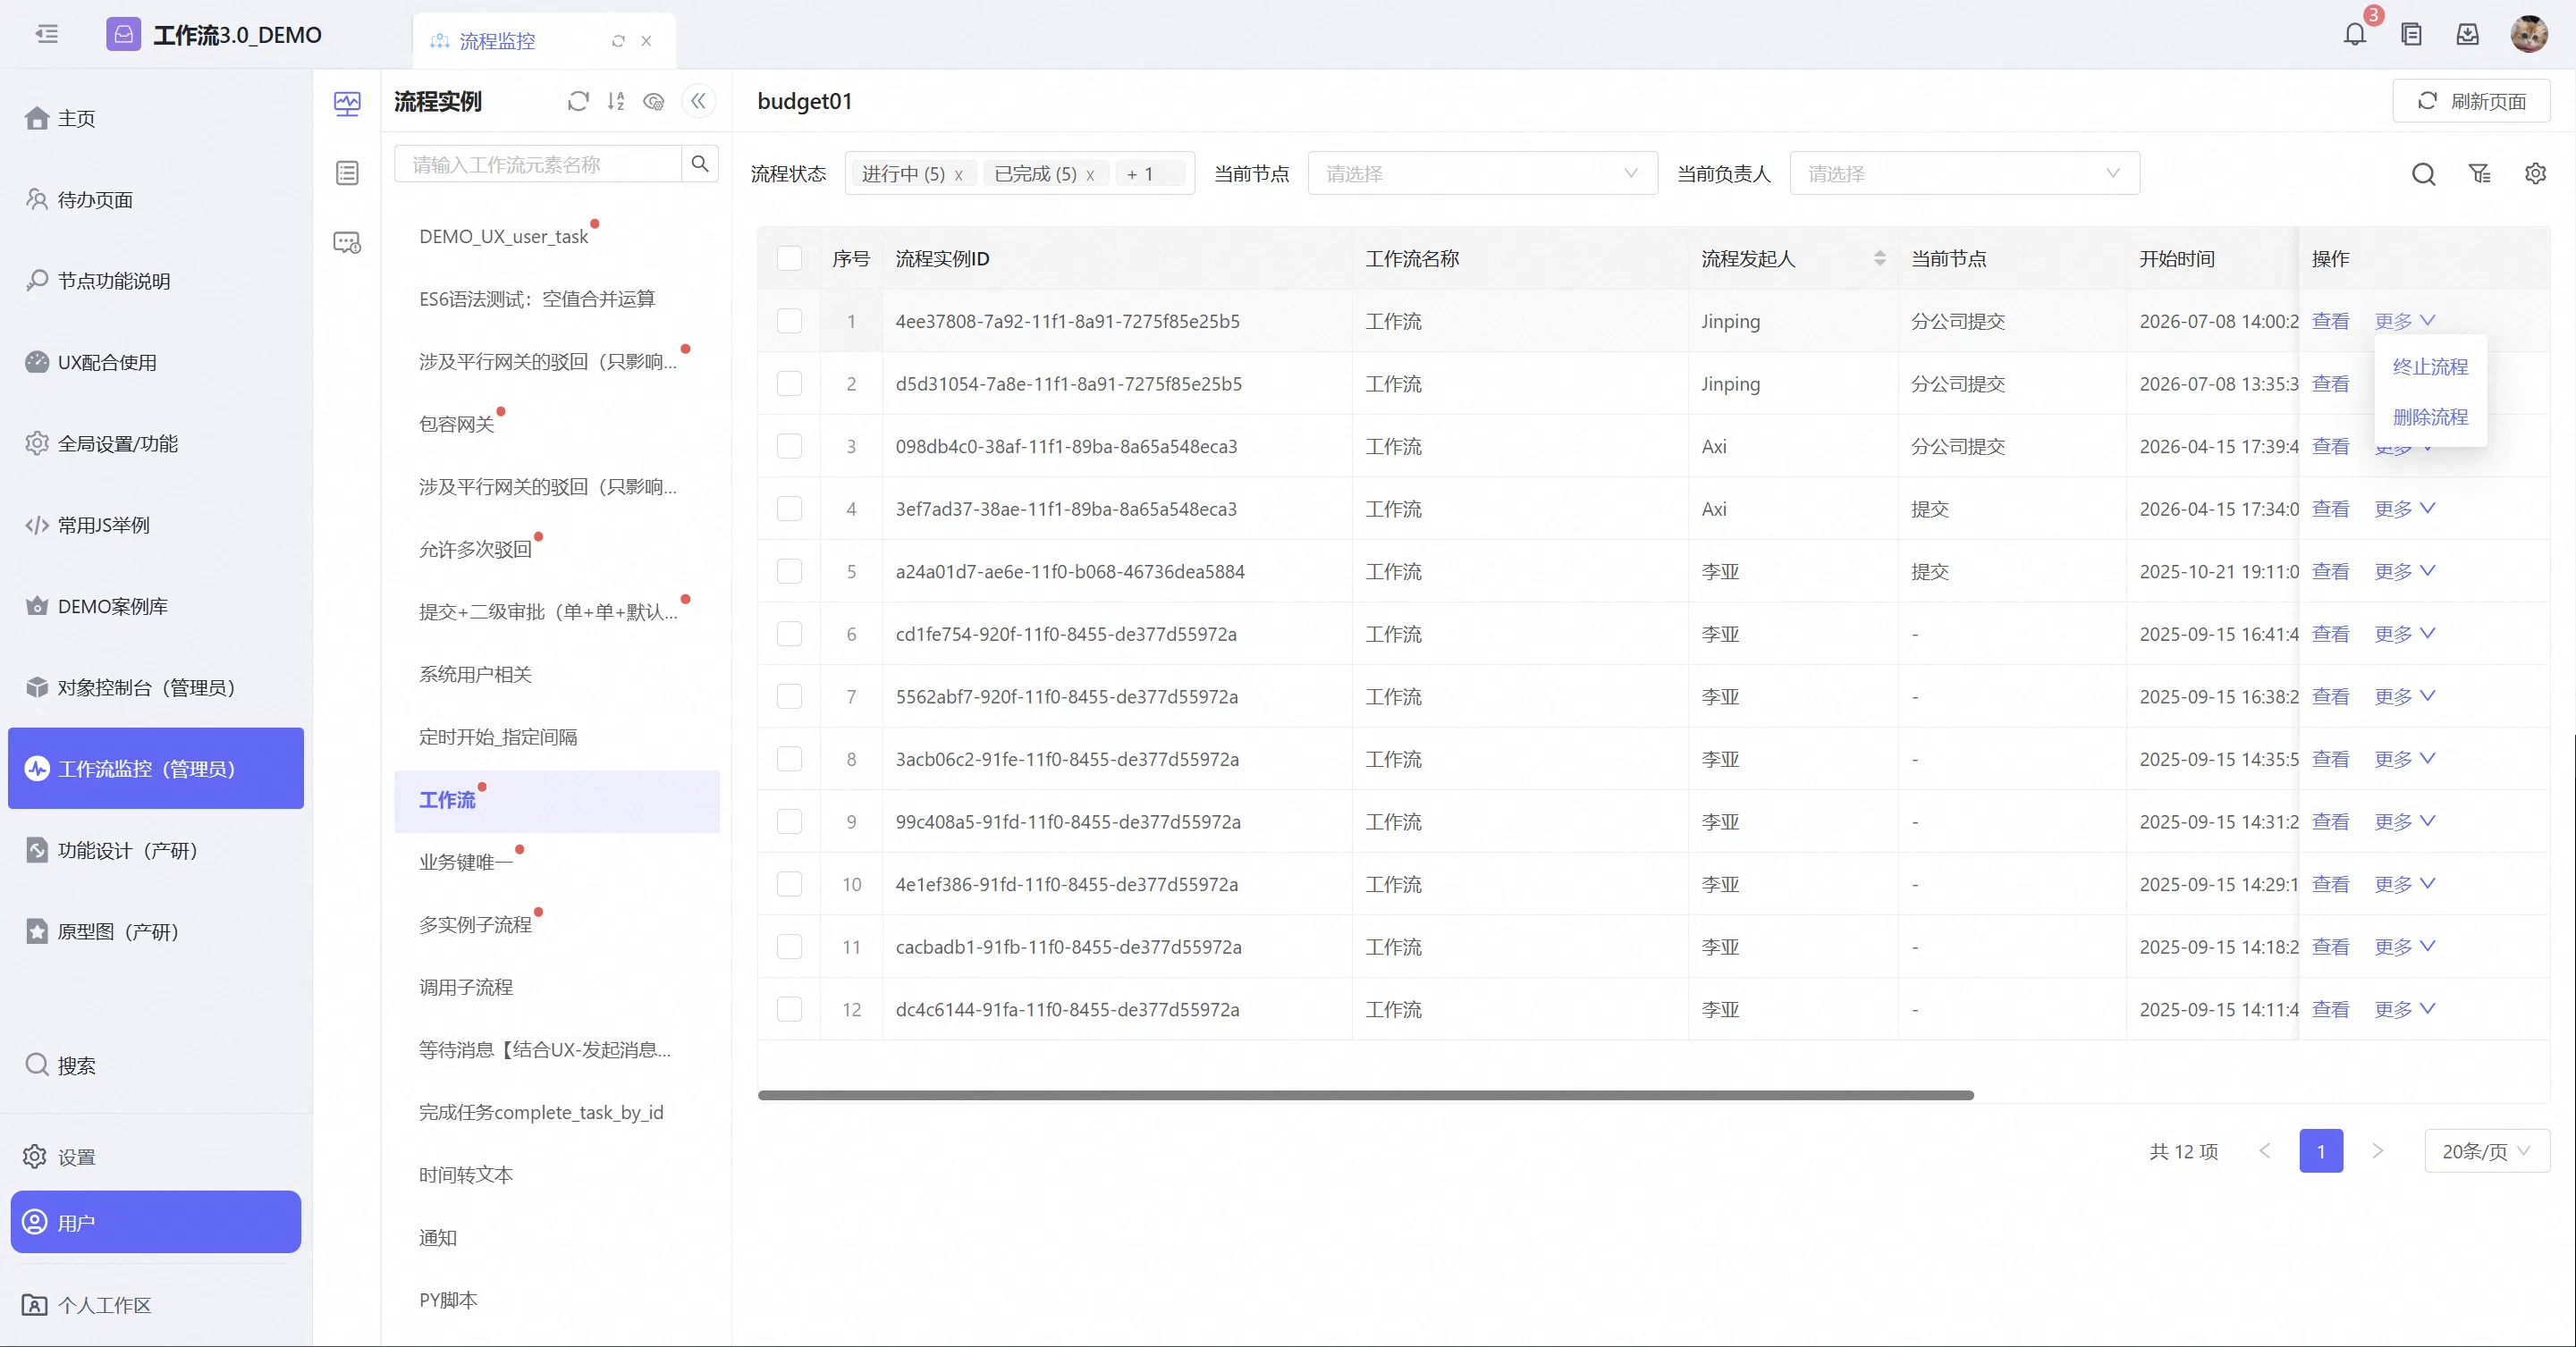Click the refresh icon beside 流程实例

coord(578,101)
